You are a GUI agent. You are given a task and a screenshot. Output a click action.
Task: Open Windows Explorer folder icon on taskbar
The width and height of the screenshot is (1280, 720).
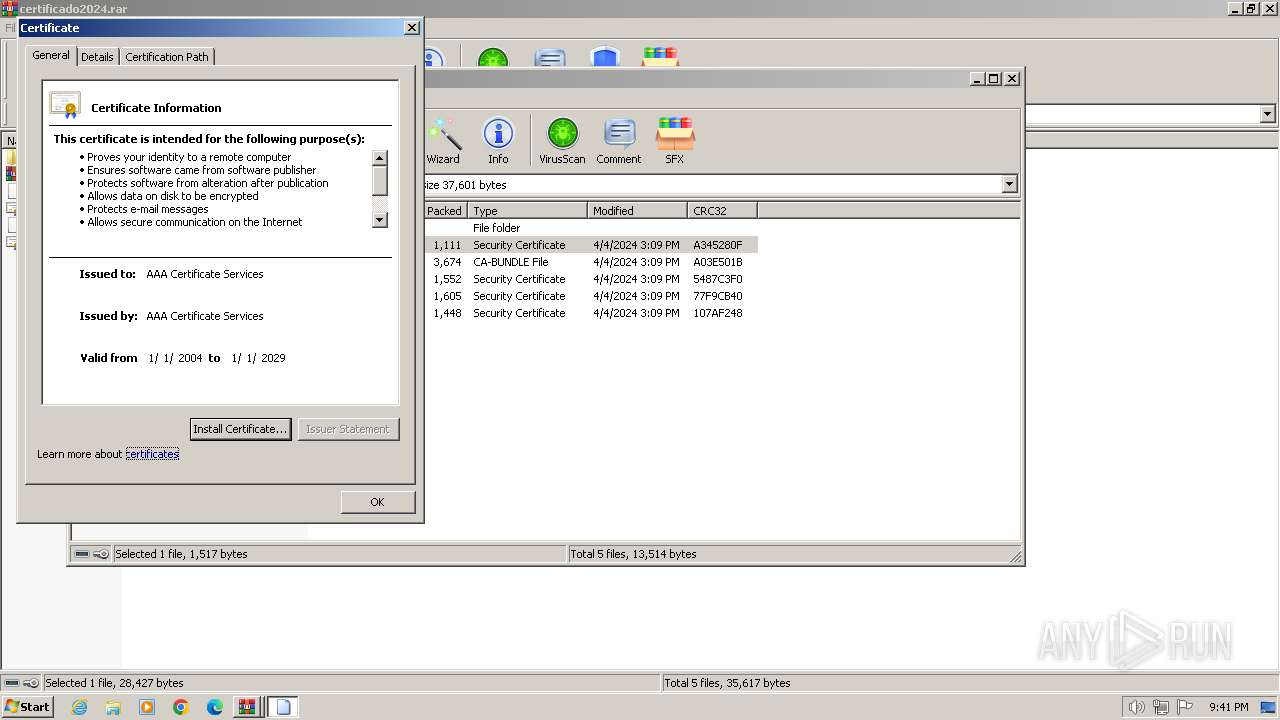click(x=113, y=707)
